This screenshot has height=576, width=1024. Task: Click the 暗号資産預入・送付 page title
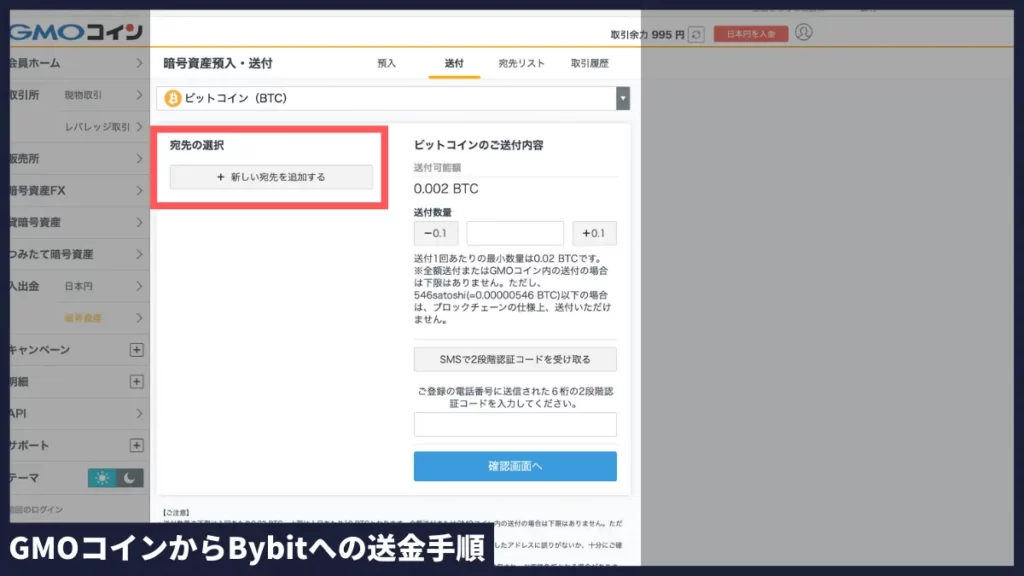point(217,63)
